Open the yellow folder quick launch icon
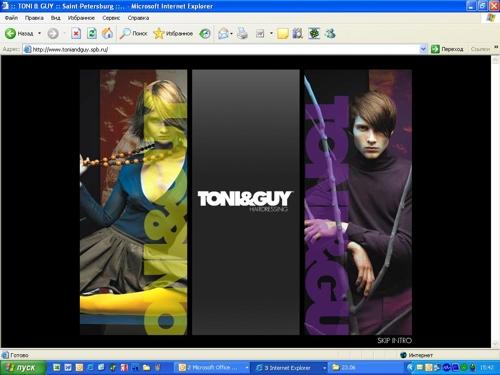Viewport: 500px width, 375px height. click(146, 367)
